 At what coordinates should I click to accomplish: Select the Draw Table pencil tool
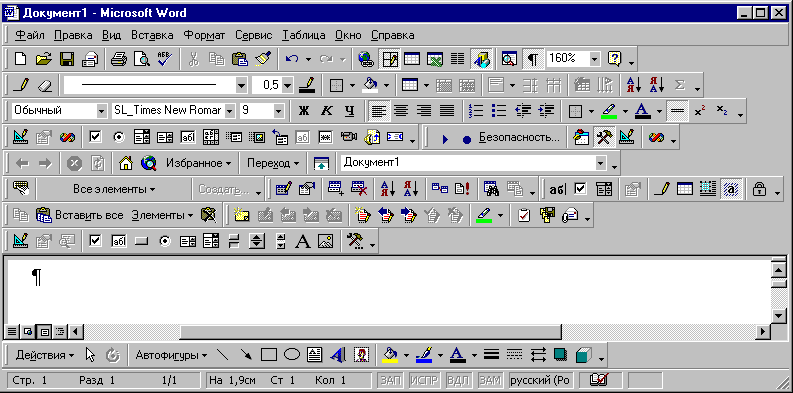[20, 85]
